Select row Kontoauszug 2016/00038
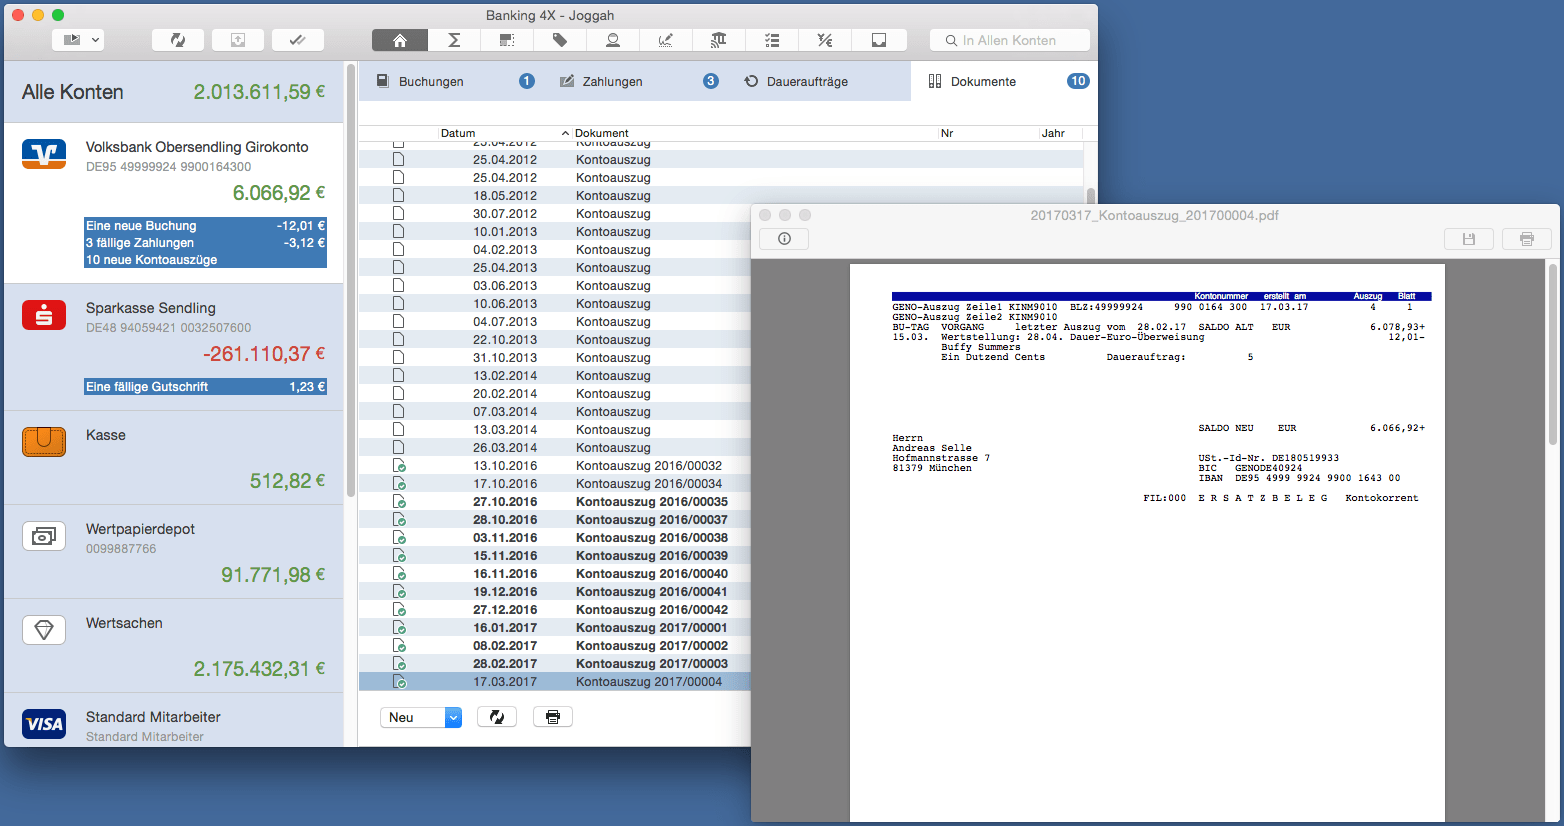This screenshot has height=826, width=1564. tap(555, 538)
